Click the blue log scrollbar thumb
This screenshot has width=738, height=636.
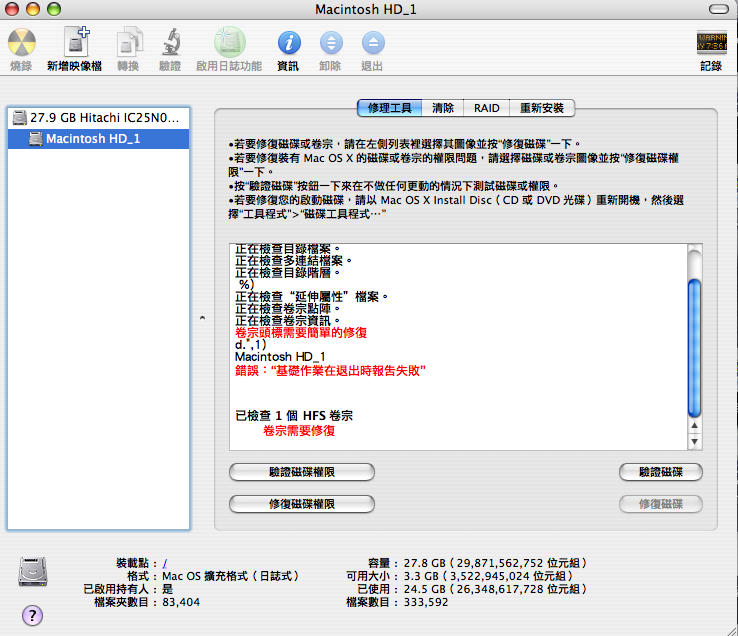click(694, 348)
